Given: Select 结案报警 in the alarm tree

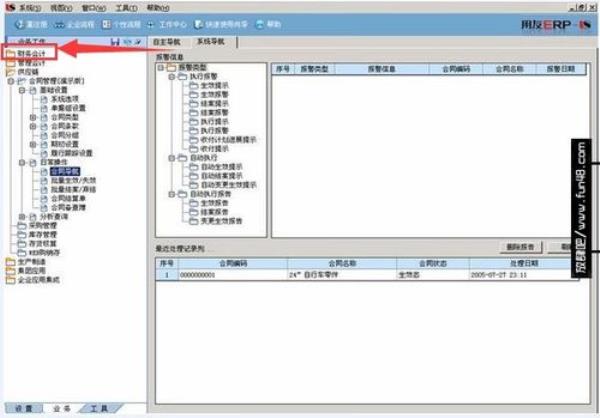Looking at the screenshot, I should 214,113.
